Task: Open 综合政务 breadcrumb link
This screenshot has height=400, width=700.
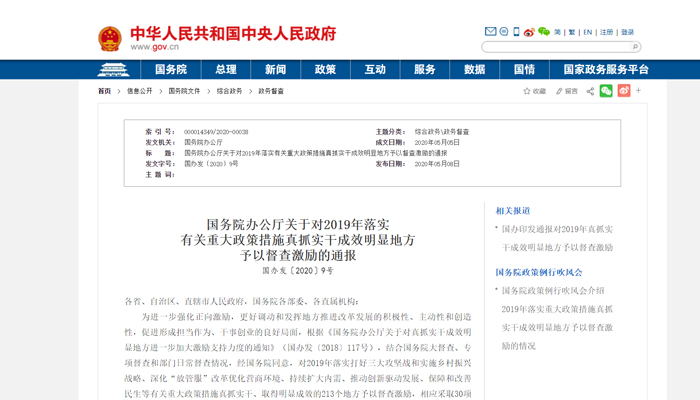Action: coord(229,91)
